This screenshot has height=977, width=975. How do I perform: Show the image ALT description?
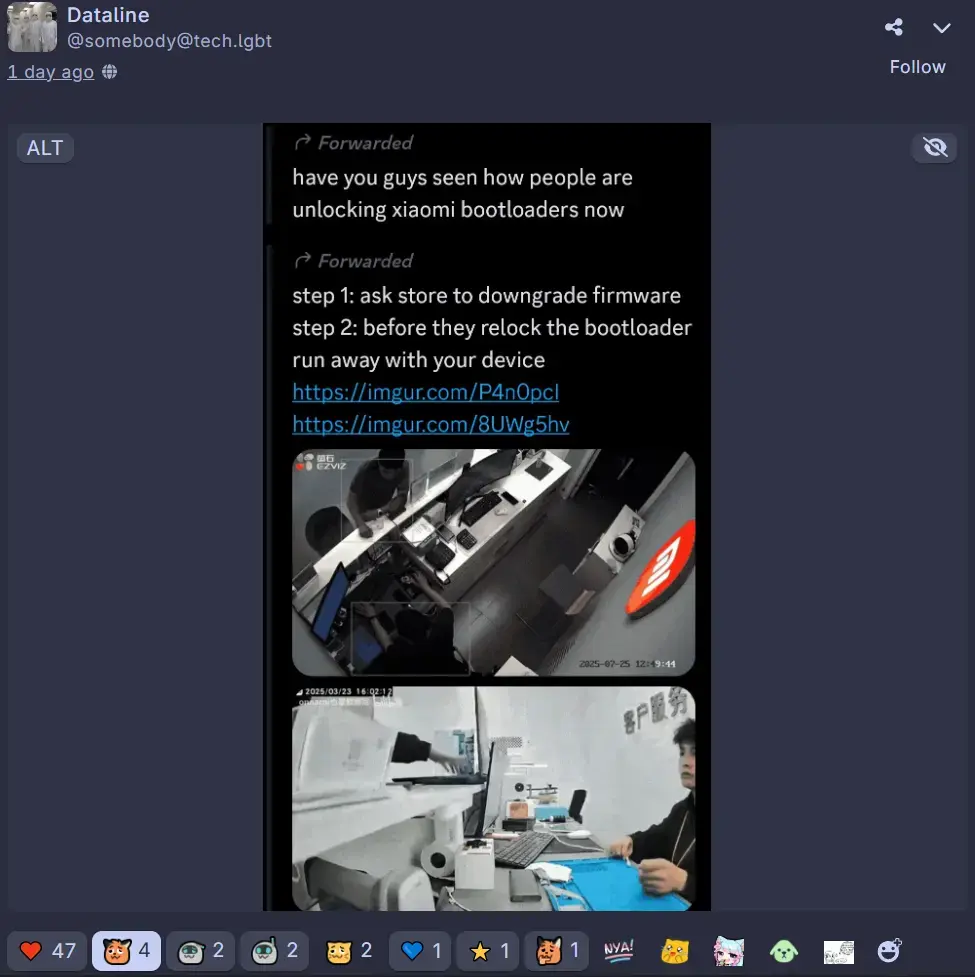pyautogui.click(x=45, y=148)
